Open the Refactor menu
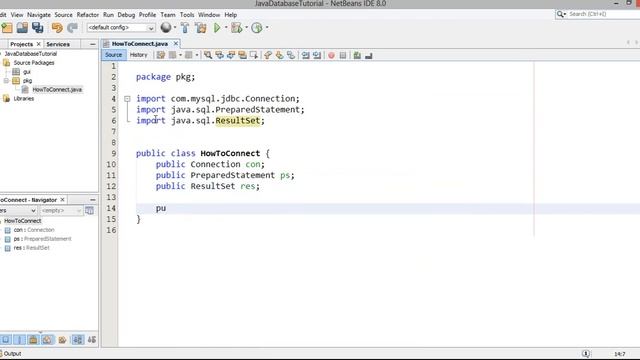The height and width of the screenshot is (360, 640). [x=88, y=15]
